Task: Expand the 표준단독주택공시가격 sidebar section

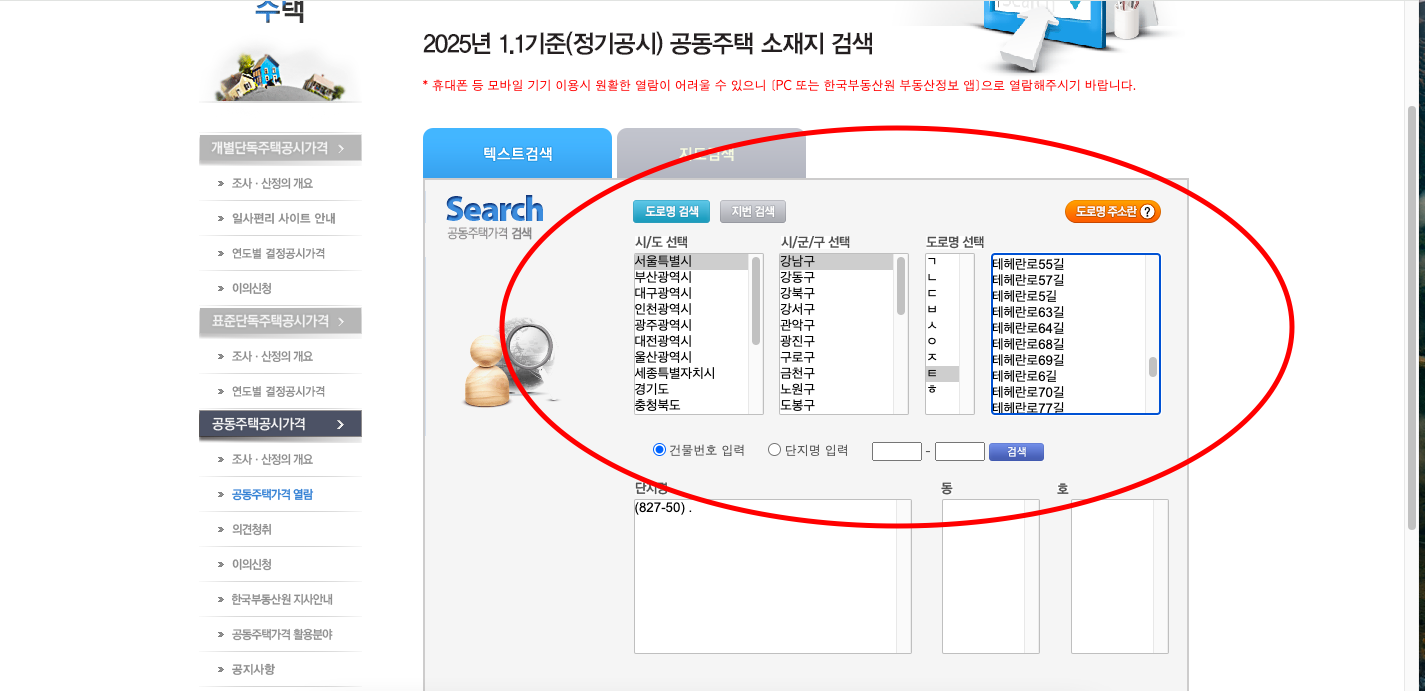Action: (280, 321)
